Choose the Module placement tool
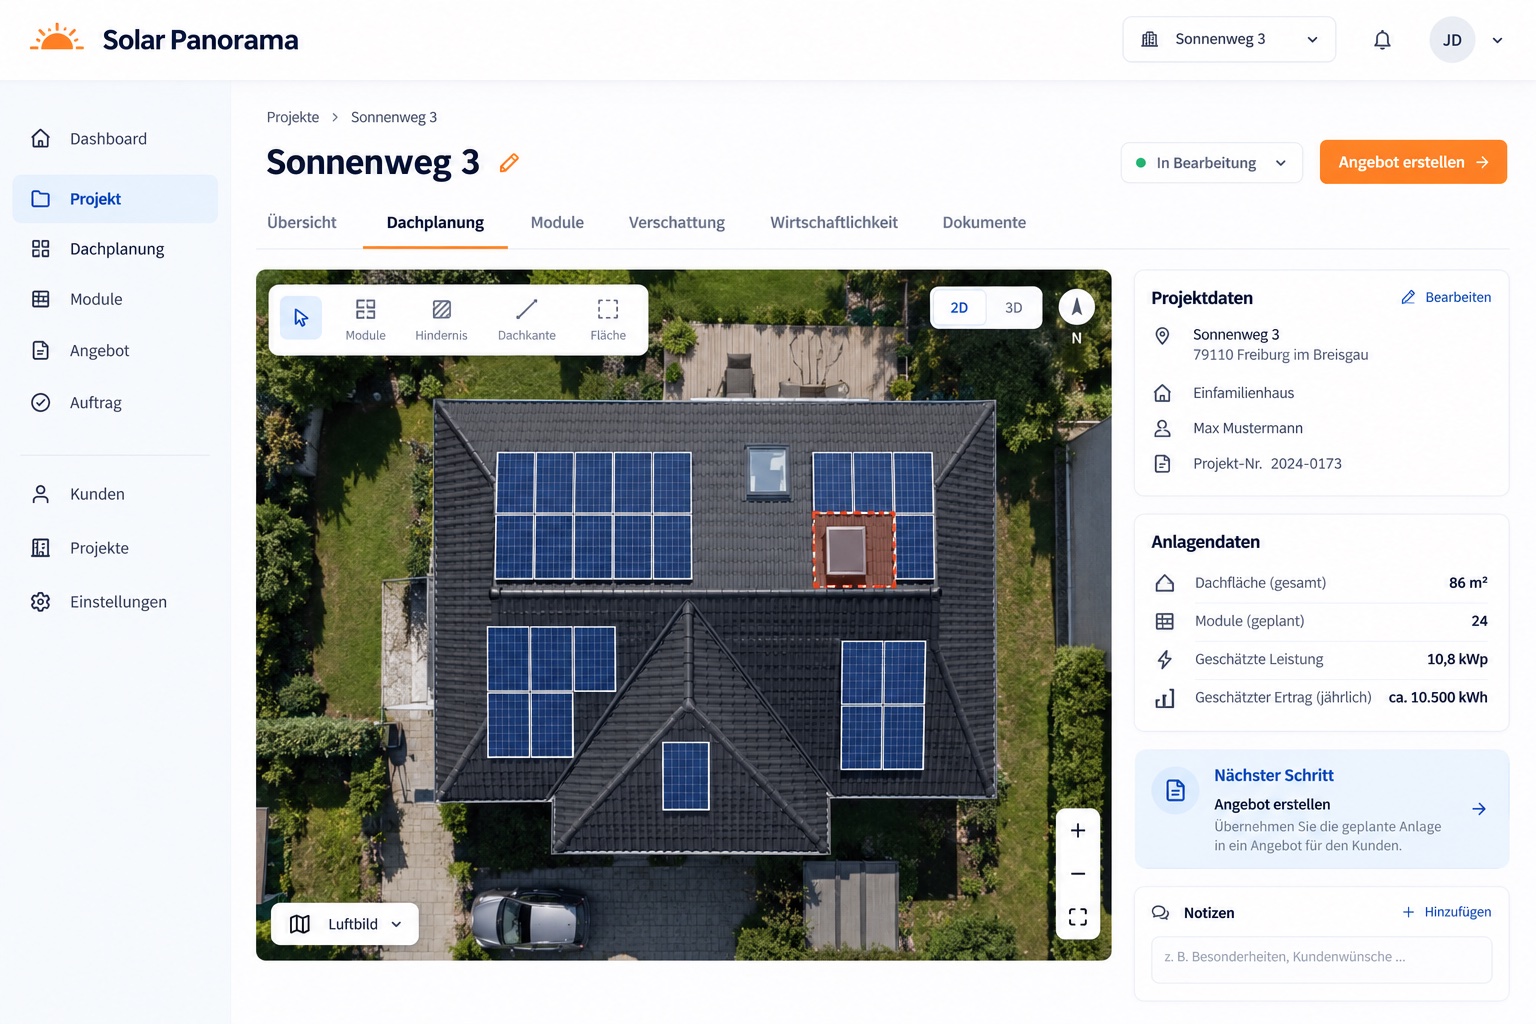This screenshot has height=1024, width=1536. pyautogui.click(x=365, y=319)
